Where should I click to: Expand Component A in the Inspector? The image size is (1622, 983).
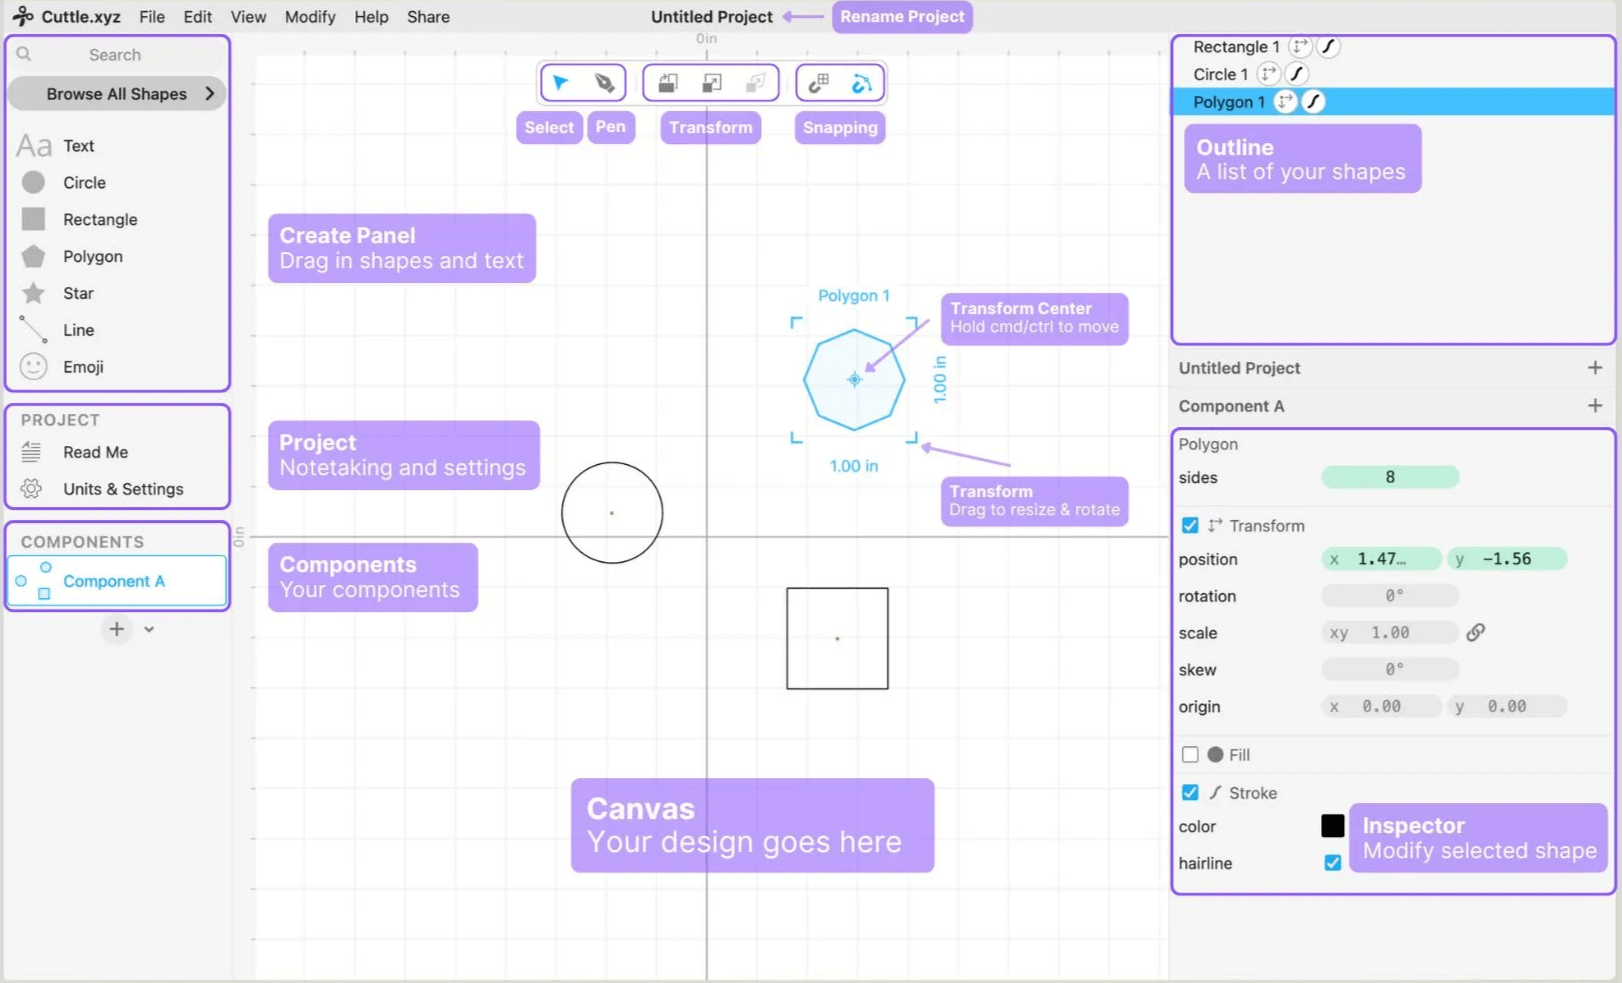point(1597,406)
